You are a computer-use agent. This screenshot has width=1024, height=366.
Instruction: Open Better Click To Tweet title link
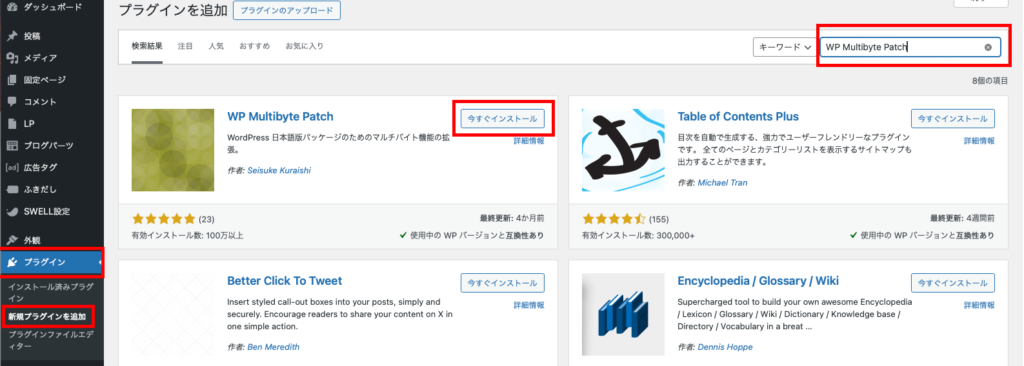(285, 281)
